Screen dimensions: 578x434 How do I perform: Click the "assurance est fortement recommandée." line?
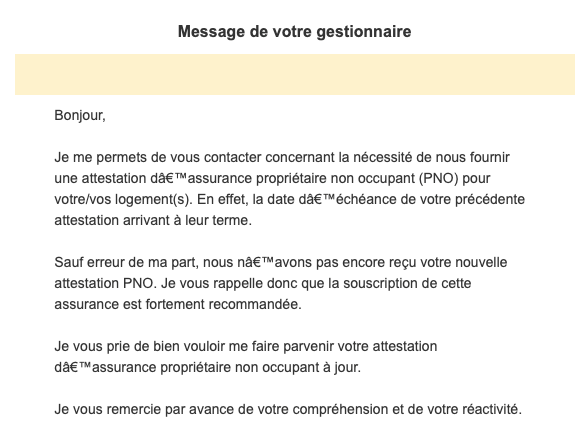[x=178, y=305]
